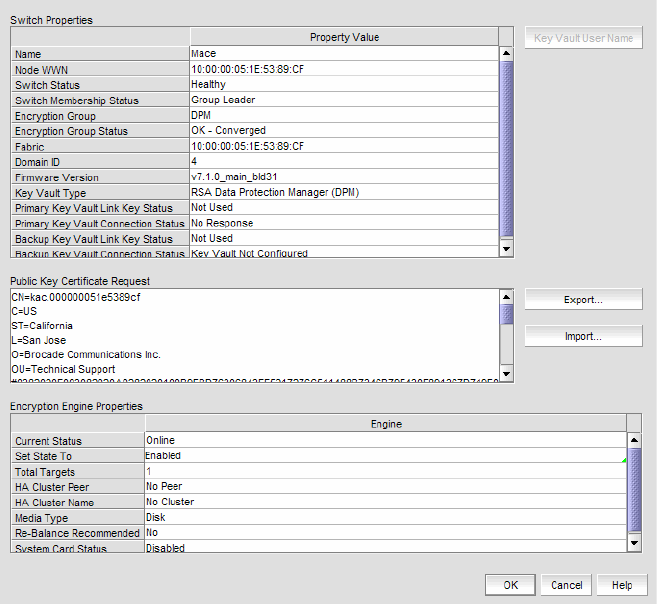657x604 pixels.
Task: Open Help for this dialog
Action: pyautogui.click(x=622, y=585)
